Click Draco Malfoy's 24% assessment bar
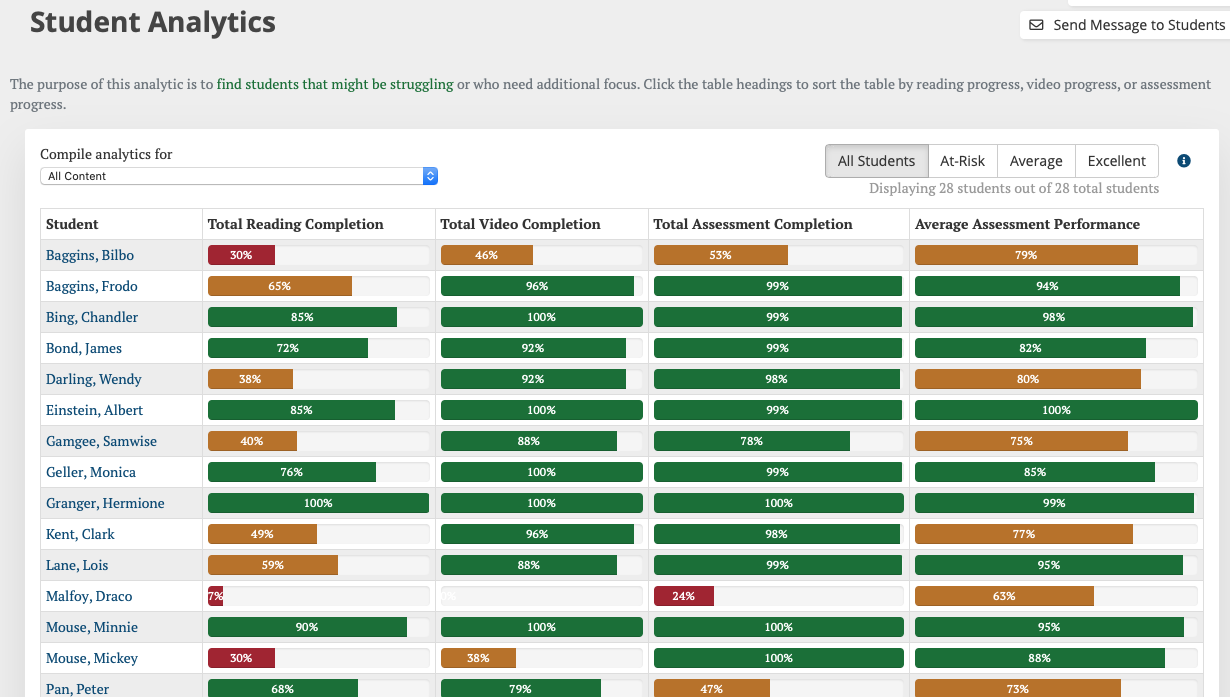The height and width of the screenshot is (697, 1230). click(684, 596)
